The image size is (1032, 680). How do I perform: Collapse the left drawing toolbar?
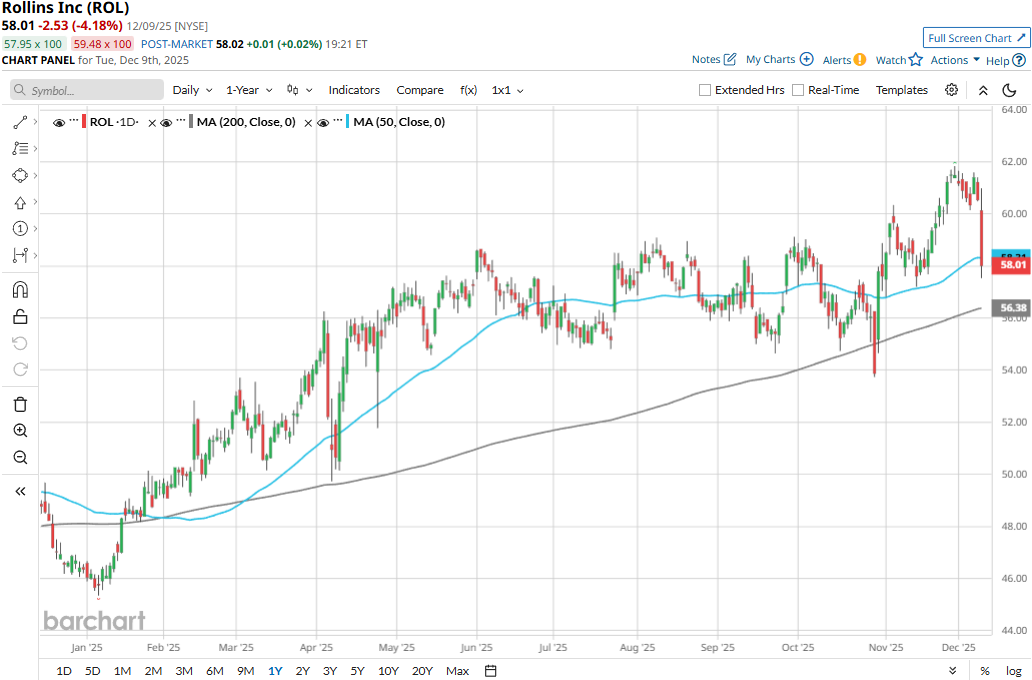(20, 491)
